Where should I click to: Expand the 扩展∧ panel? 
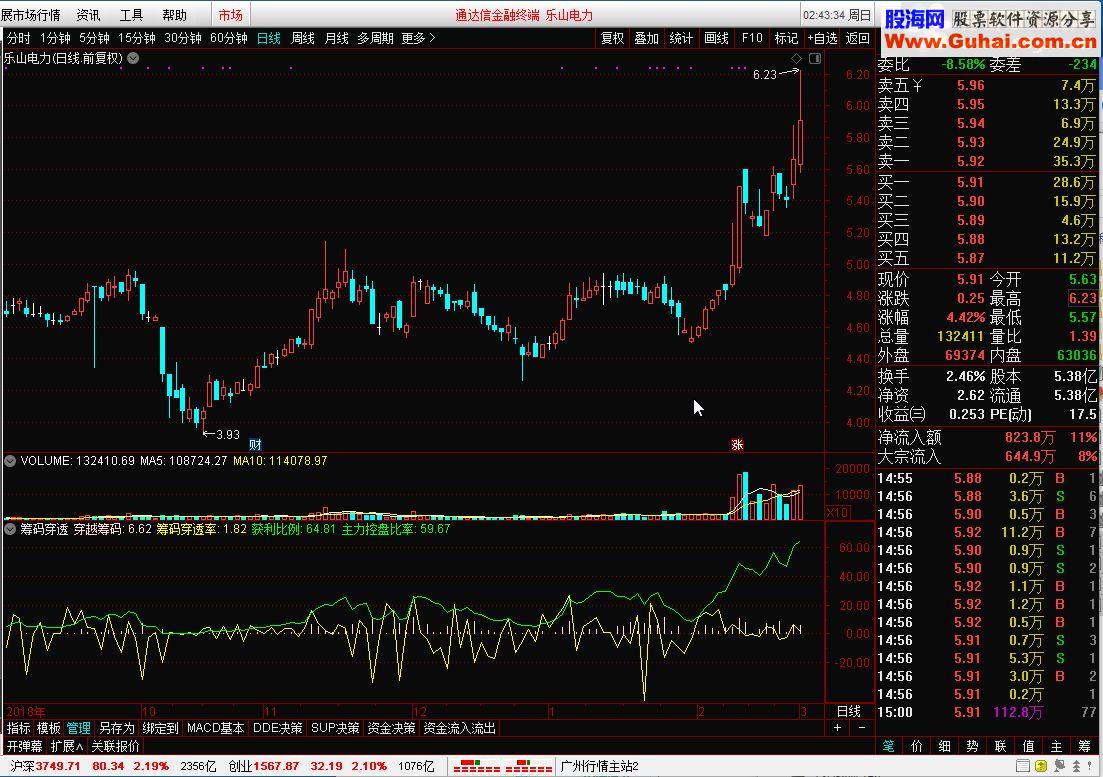(67, 745)
